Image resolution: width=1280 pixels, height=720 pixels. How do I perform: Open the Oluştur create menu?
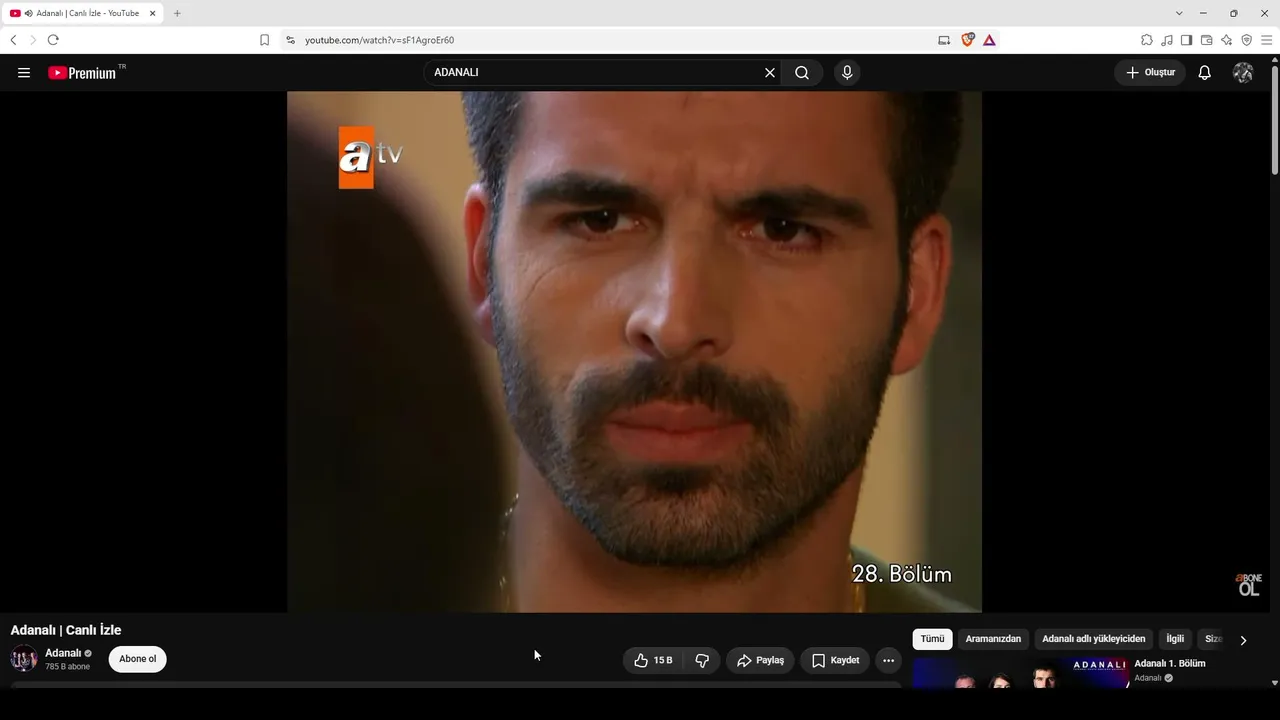click(1150, 73)
